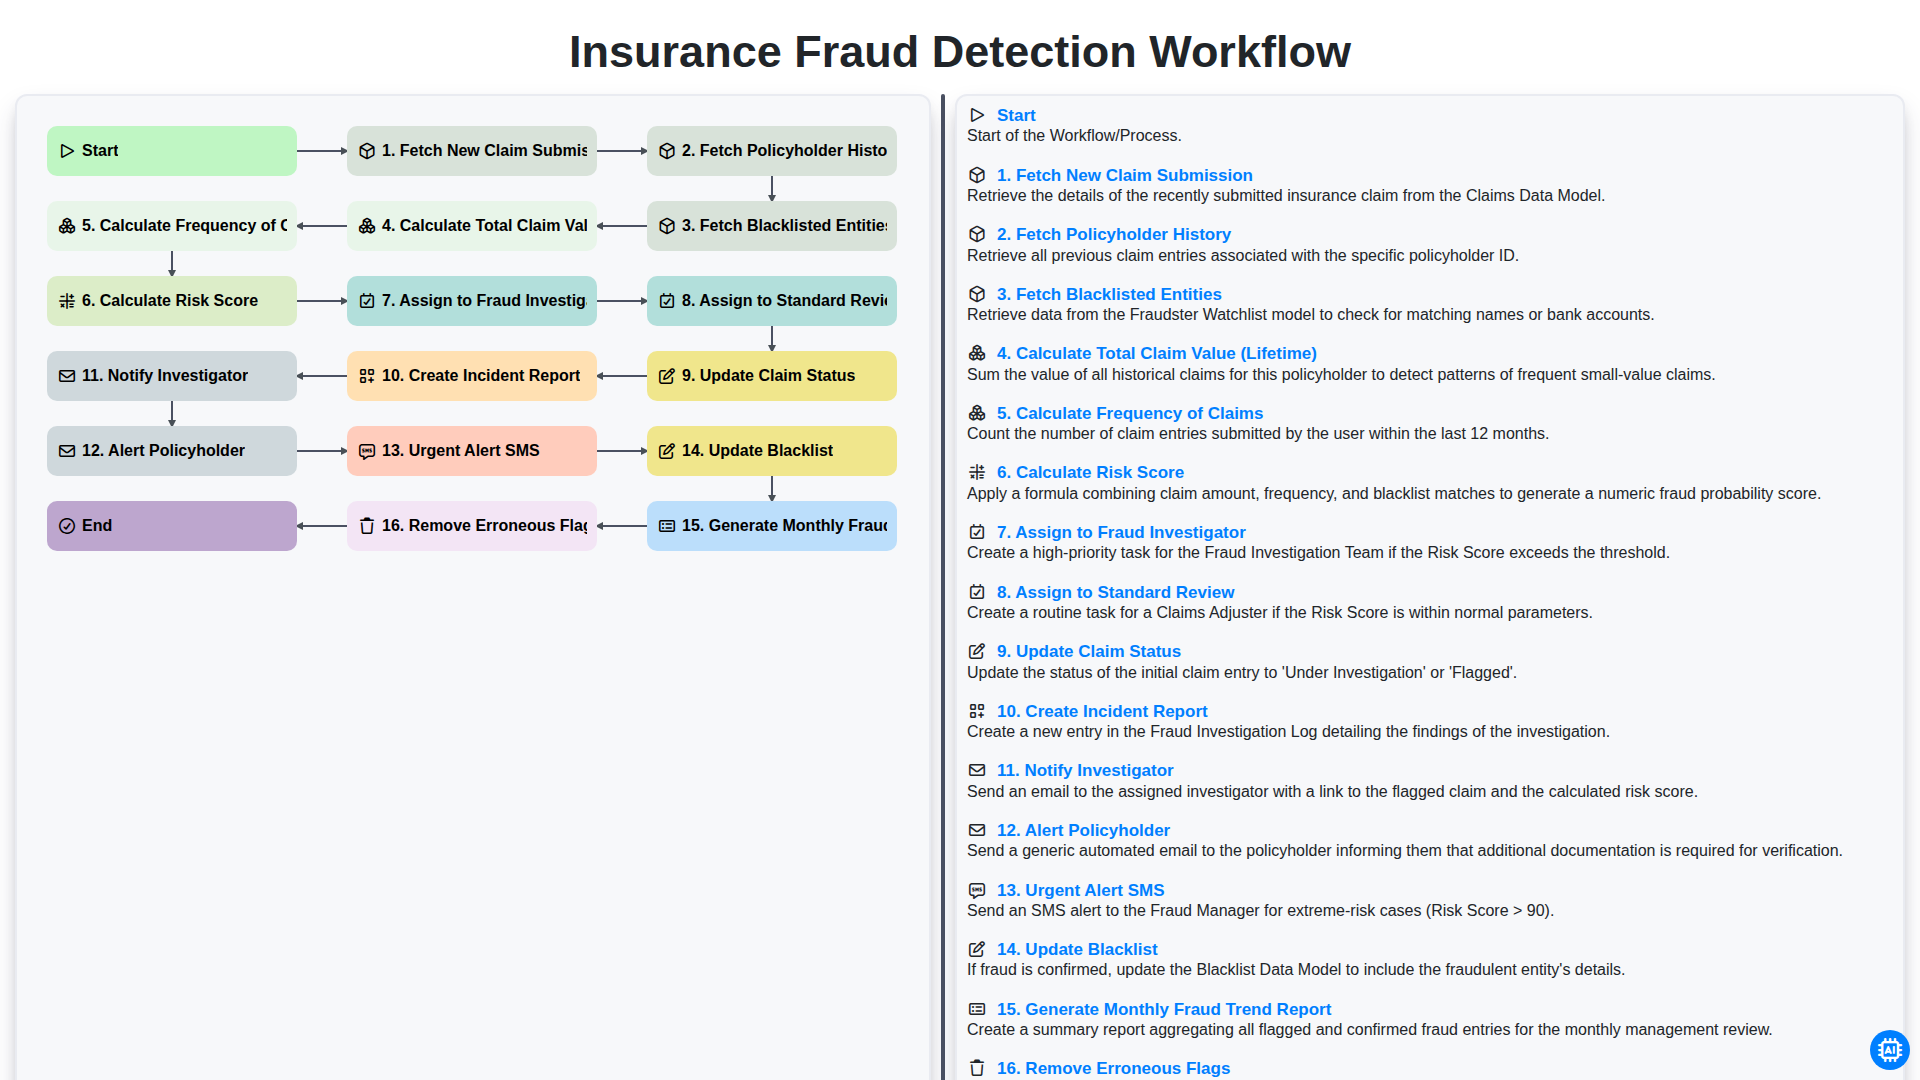The height and width of the screenshot is (1080, 1920).
Task: Open the 10. Create Incident Report link
Action: [1102, 711]
